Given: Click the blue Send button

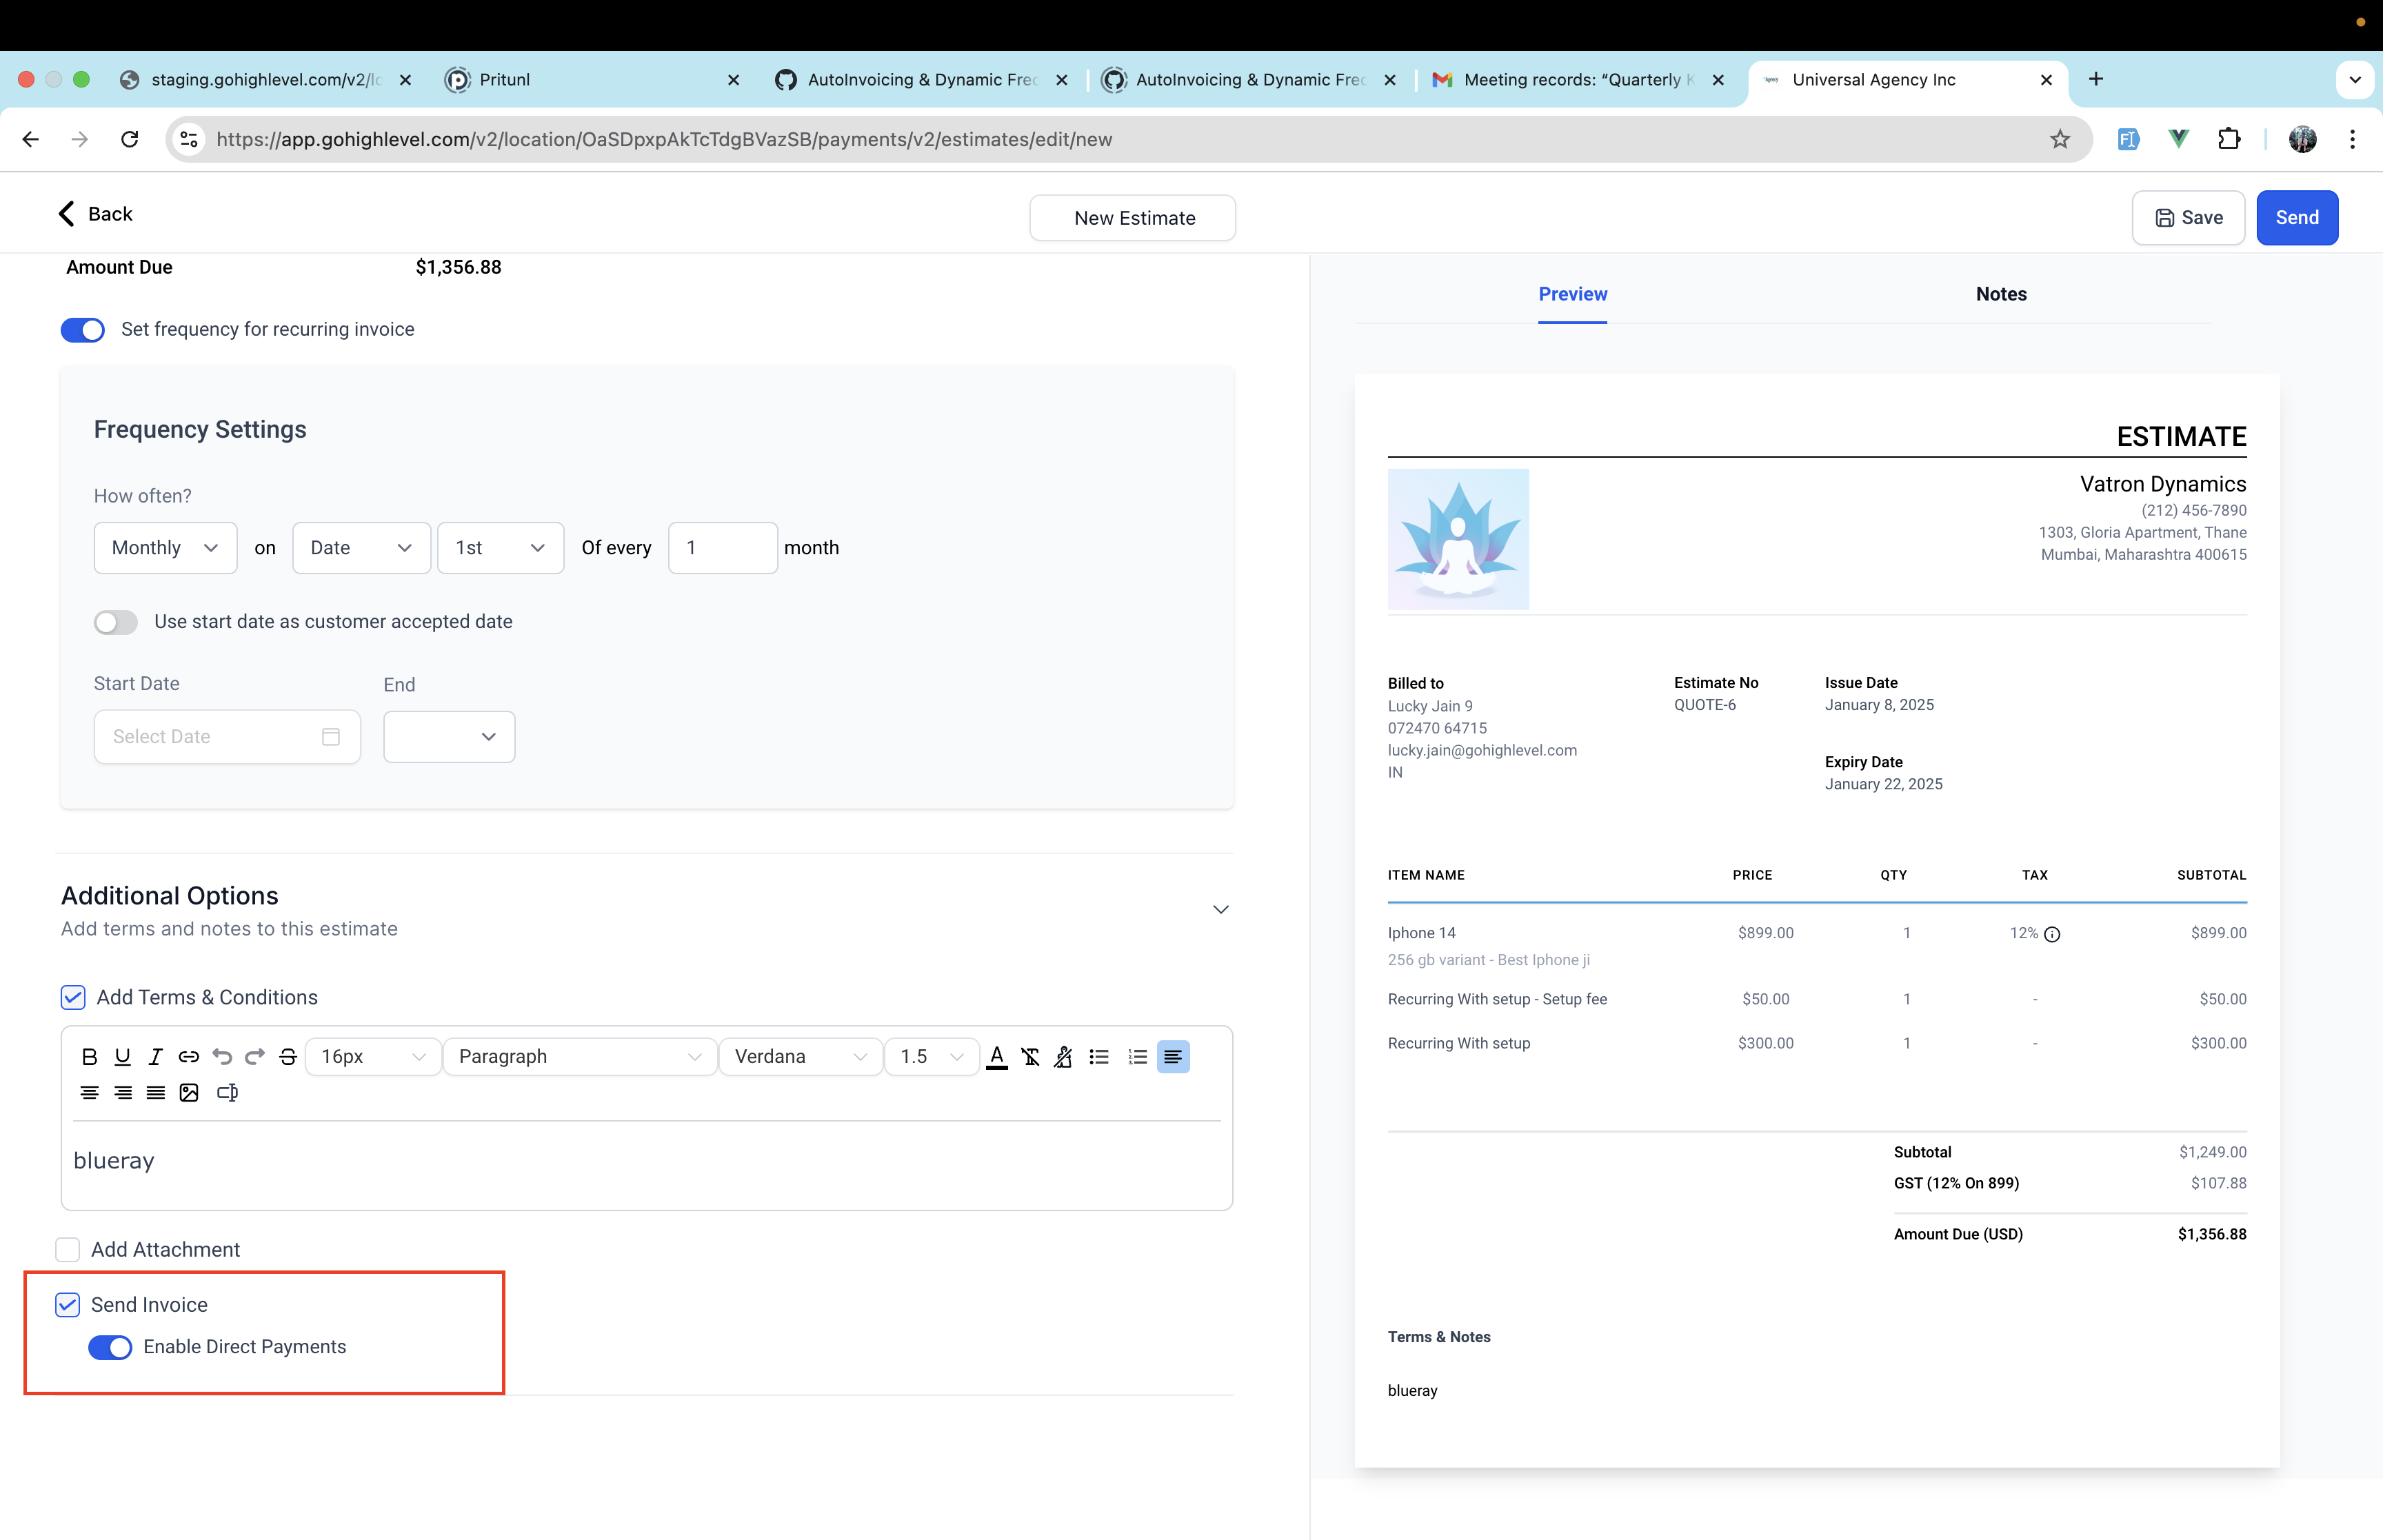Looking at the screenshot, I should click(2296, 218).
